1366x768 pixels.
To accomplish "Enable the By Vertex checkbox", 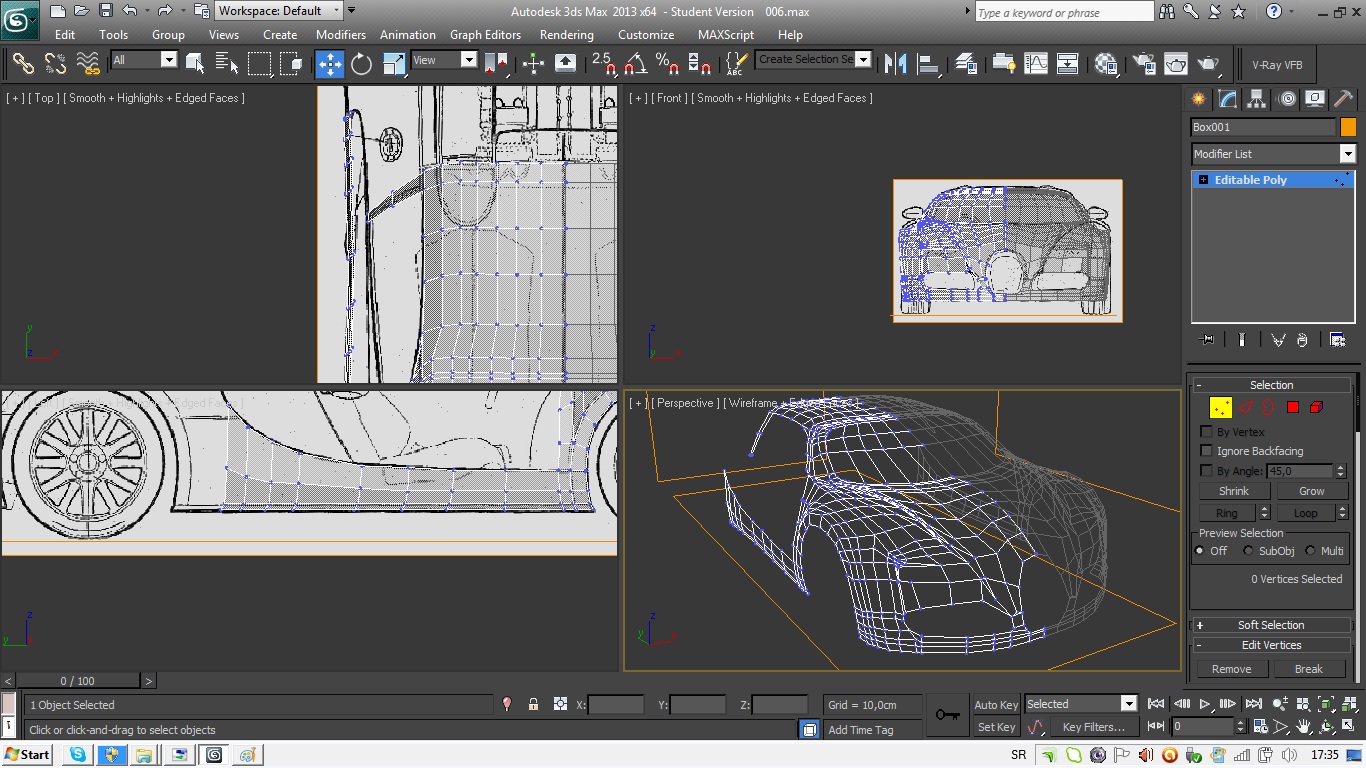I will (x=1206, y=432).
